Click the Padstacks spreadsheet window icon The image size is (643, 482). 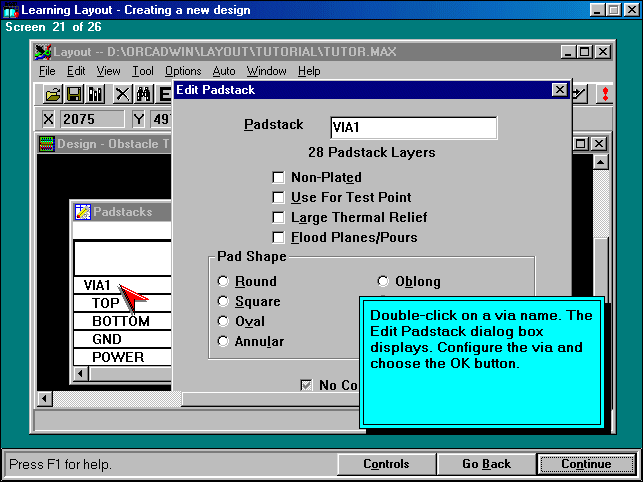pyautogui.click(x=83, y=212)
